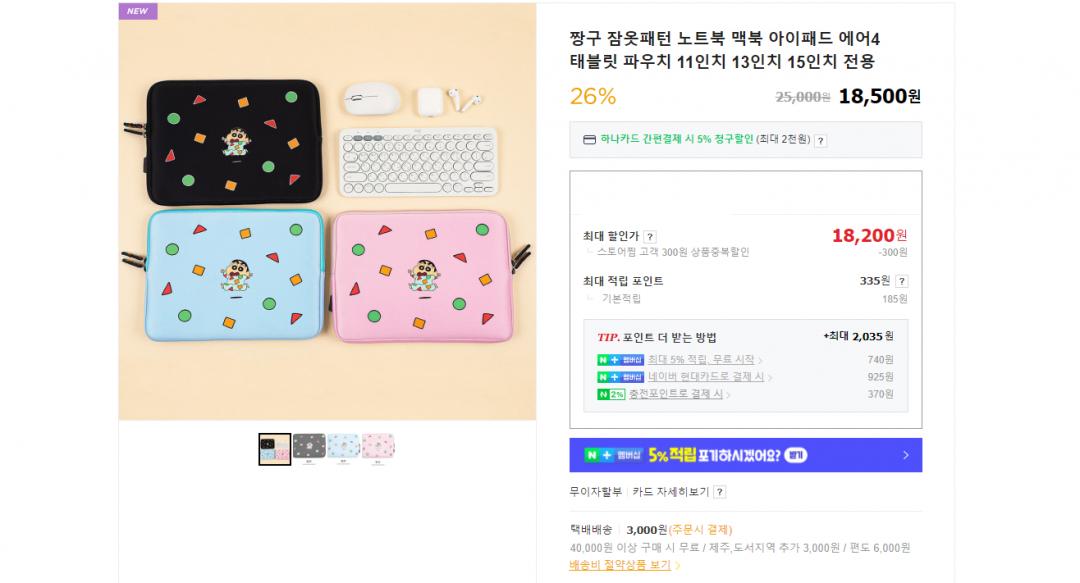The image size is (1080, 583).
Task: Select the black pouch thumbnail
Action: pos(309,450)
